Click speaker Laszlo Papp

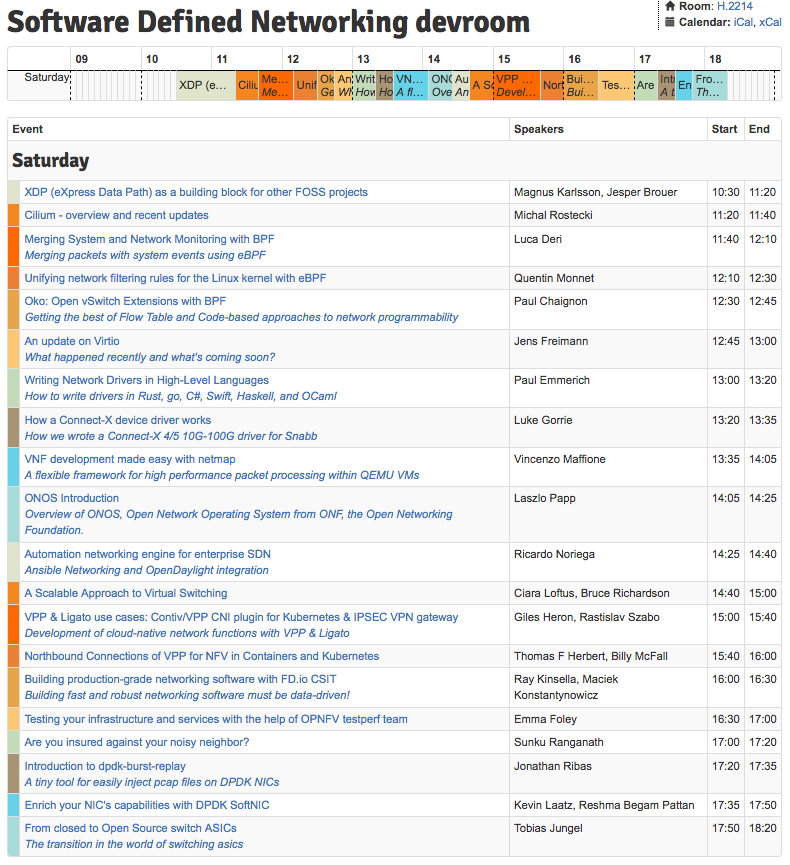545,498
